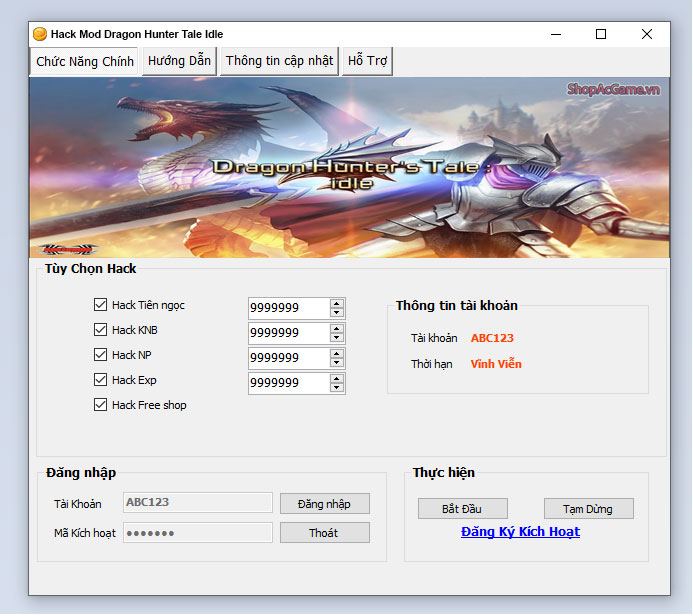Decrease Hack KNB value with down arrow
The width and height of the screenshot is (693, 616).
point(337,338)
